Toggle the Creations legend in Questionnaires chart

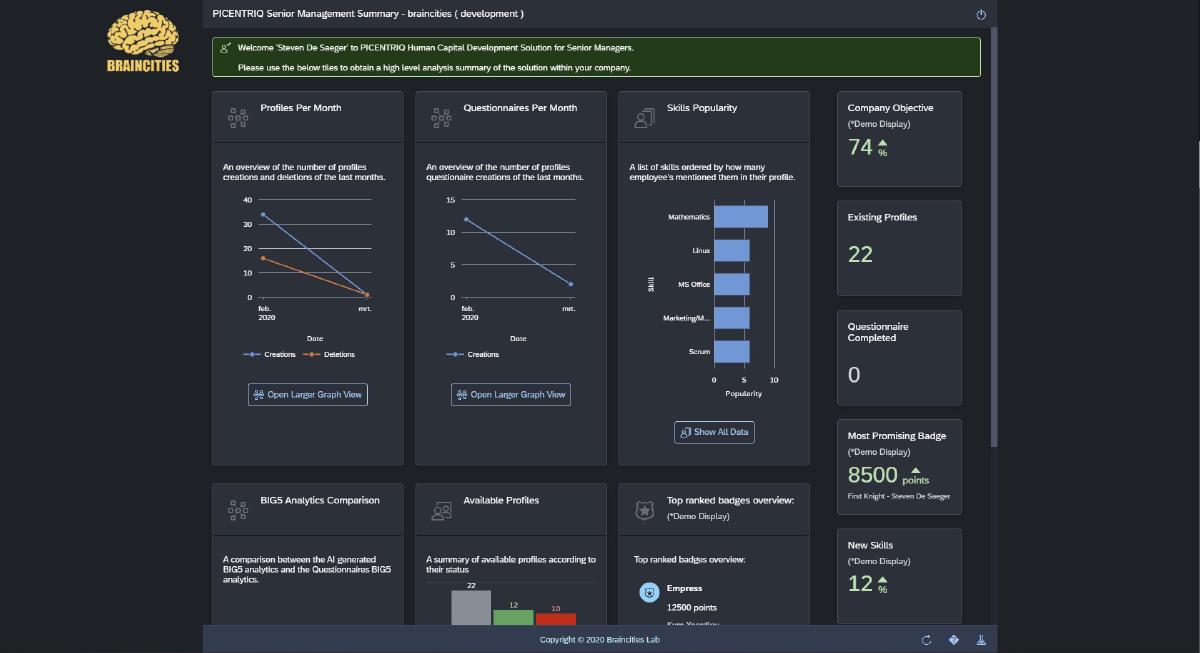coord(474,354)
